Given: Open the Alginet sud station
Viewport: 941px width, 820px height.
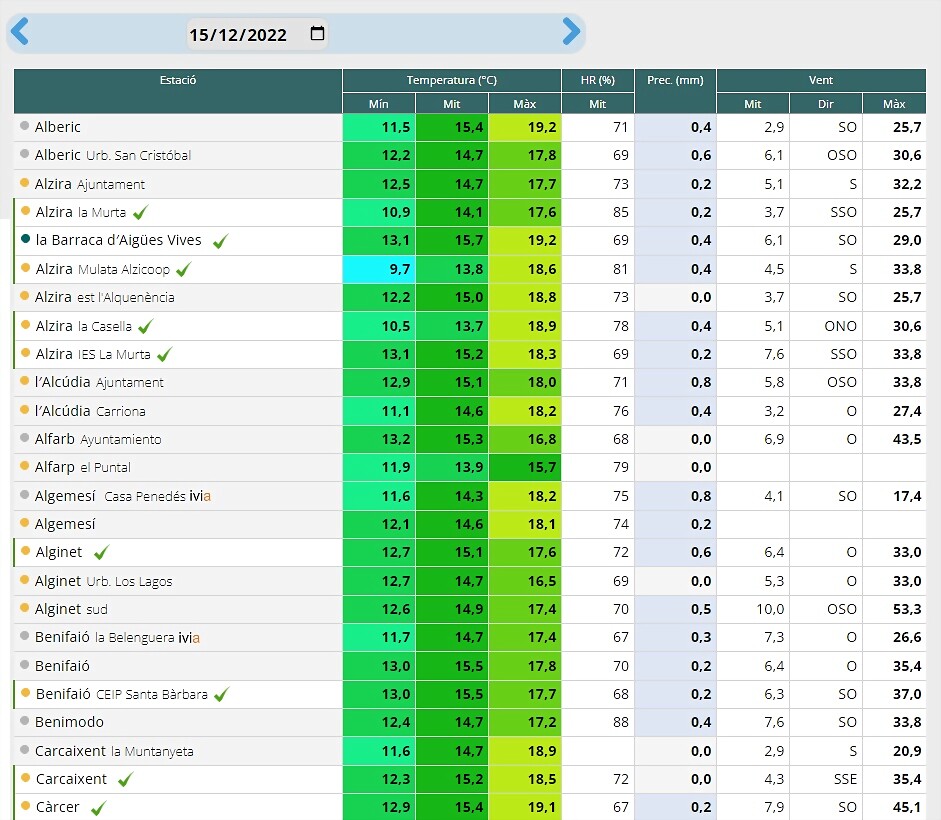Looking at the screenshot, I should (x=71, y=609).
